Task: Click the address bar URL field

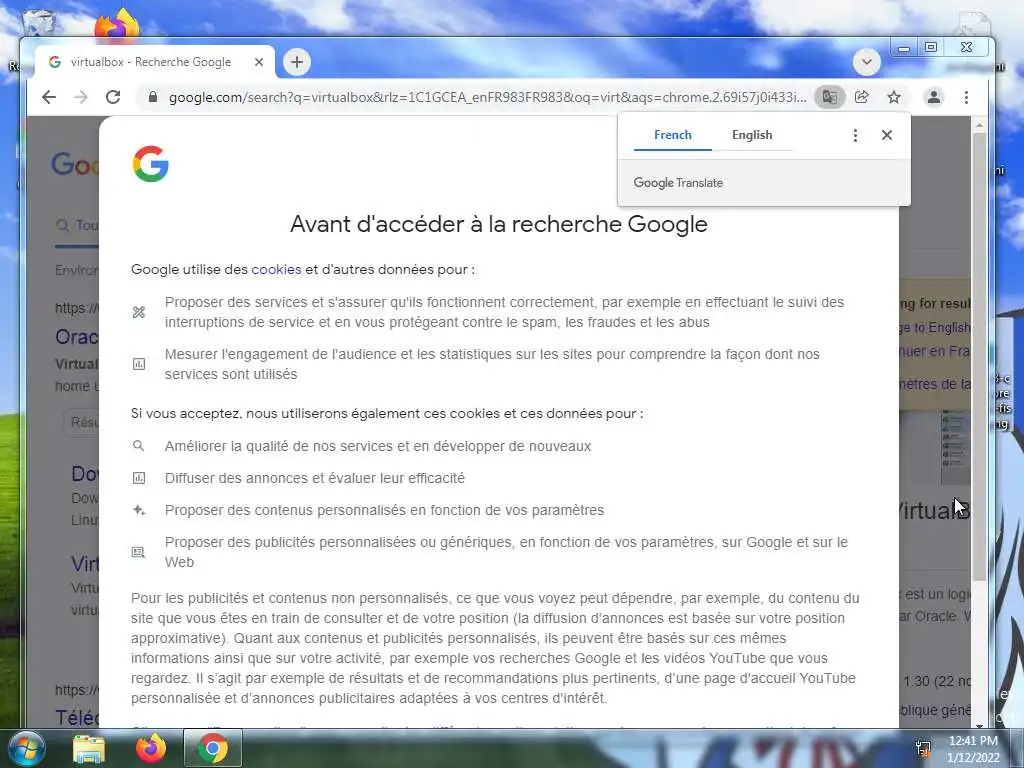Action: 487,97
